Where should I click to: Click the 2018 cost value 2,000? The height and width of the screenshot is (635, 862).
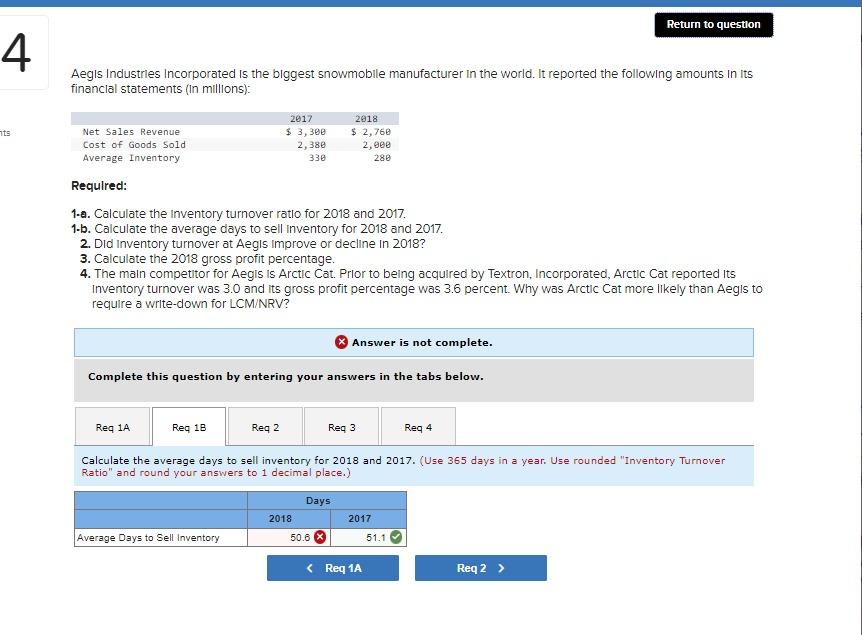point(377,145)
